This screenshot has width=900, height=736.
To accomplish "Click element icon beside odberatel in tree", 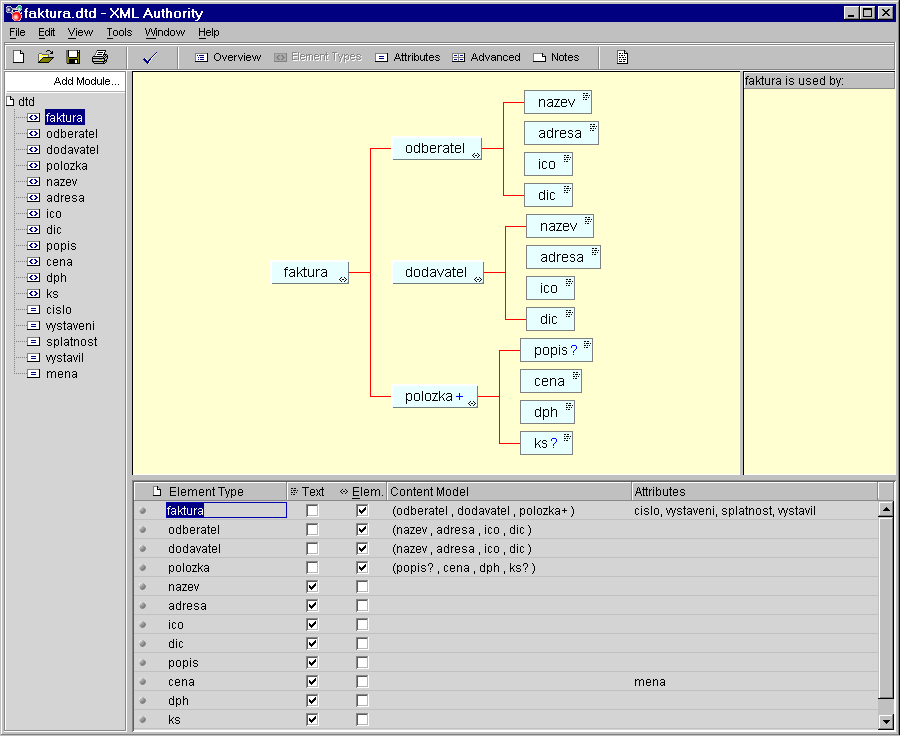I will (x=34, y=134).
